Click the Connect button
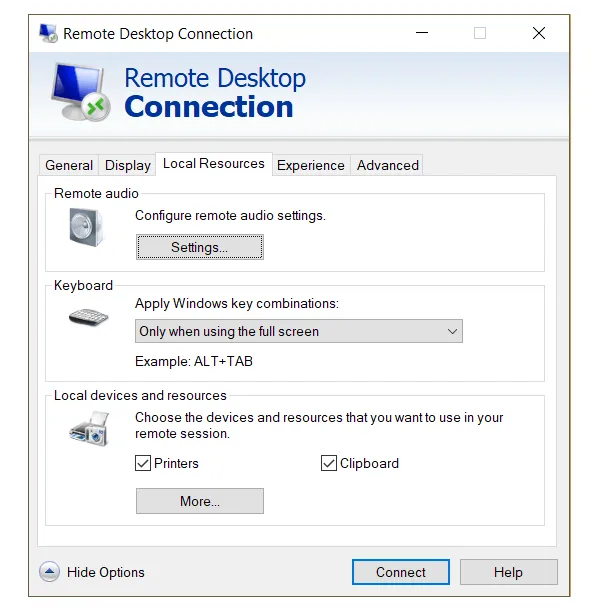This screenshot has width=609, height=615. click(401, 572)
